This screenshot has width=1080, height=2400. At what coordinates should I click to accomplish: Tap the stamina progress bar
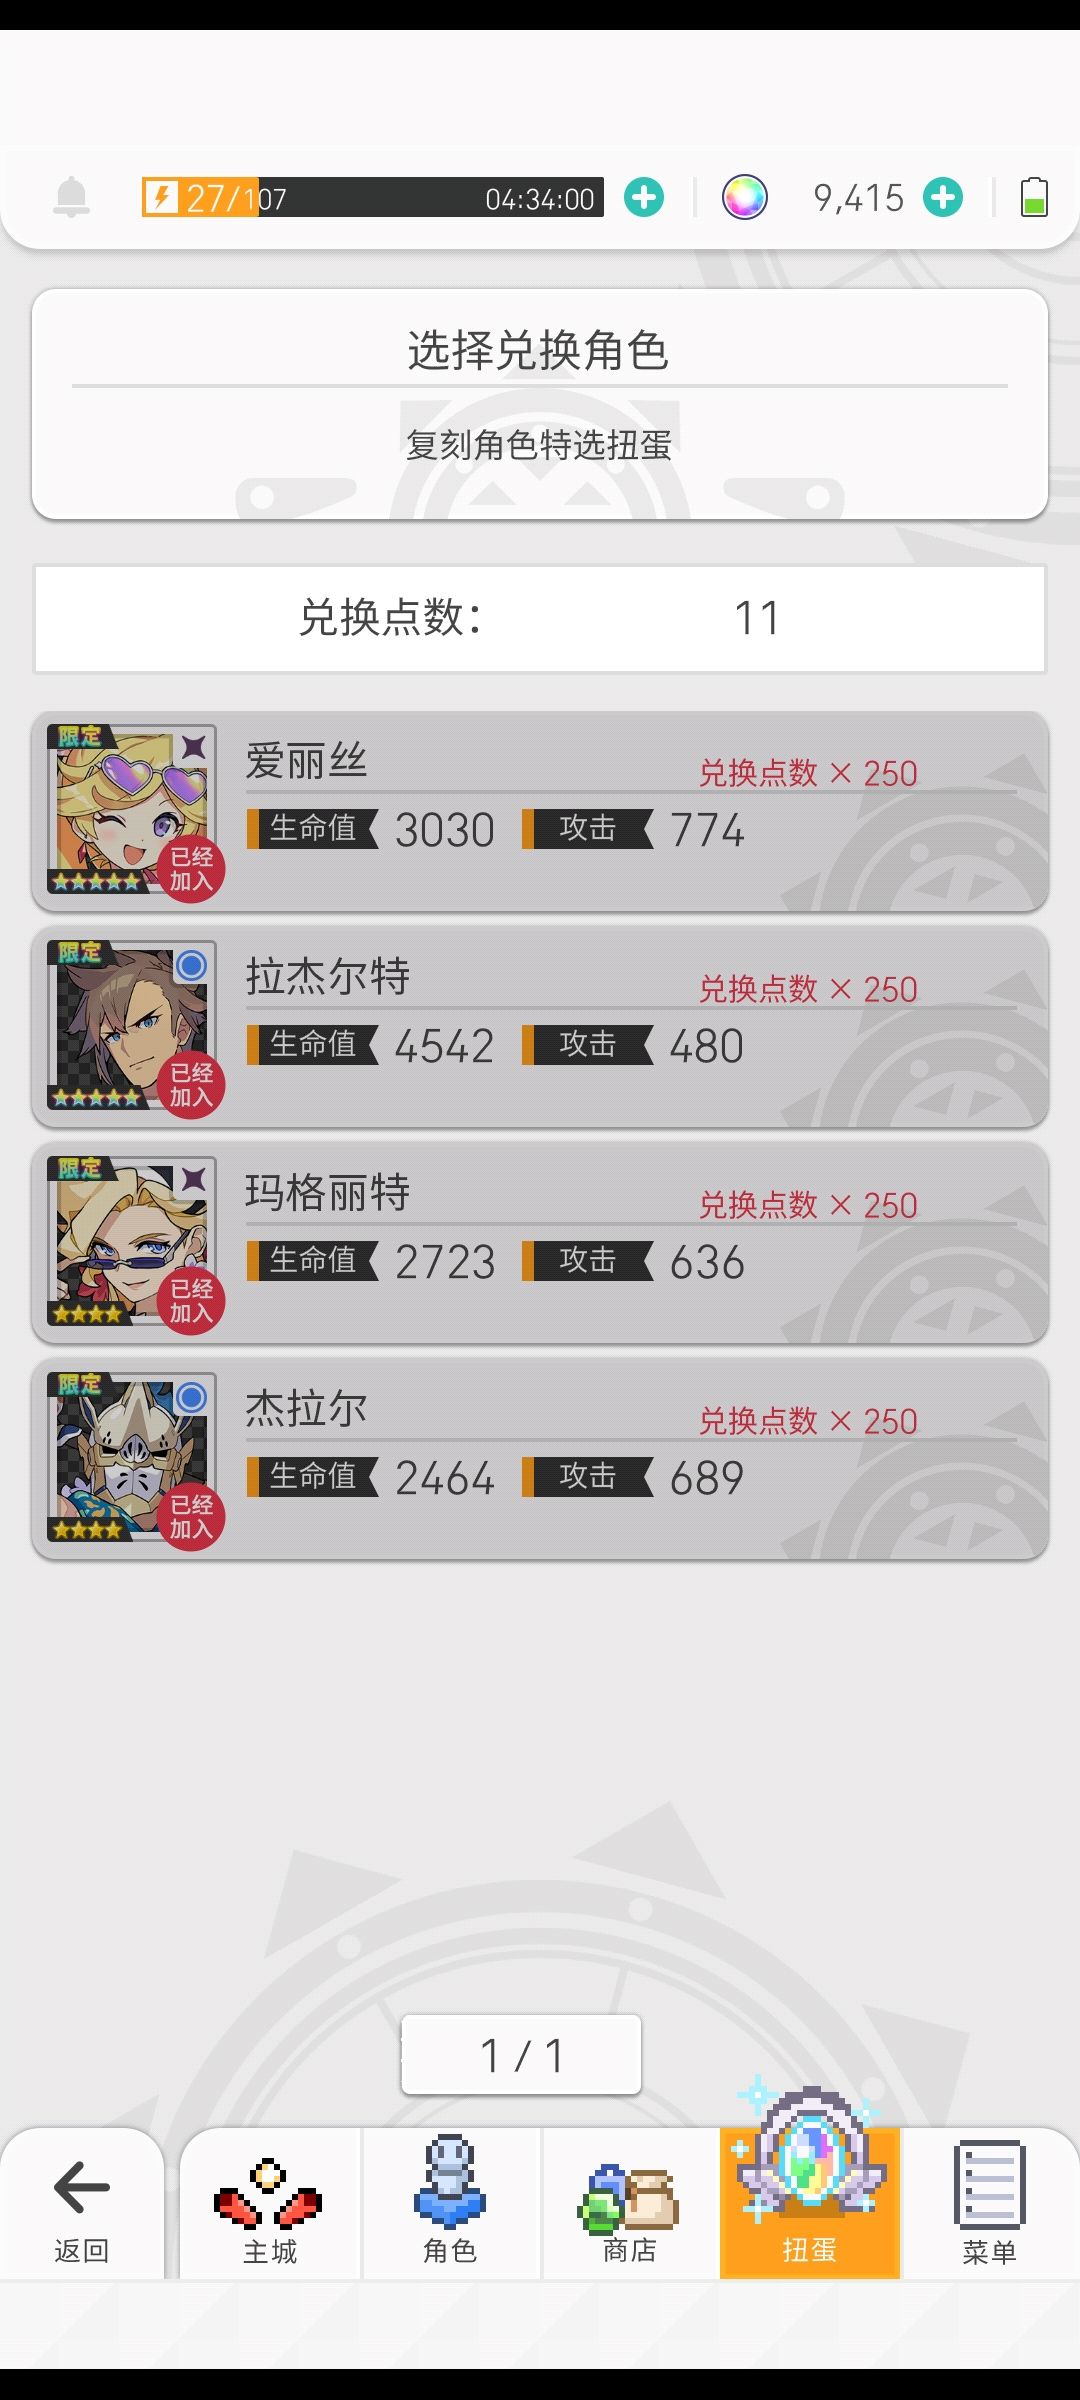pyautogui.click(x=372, y=197)
